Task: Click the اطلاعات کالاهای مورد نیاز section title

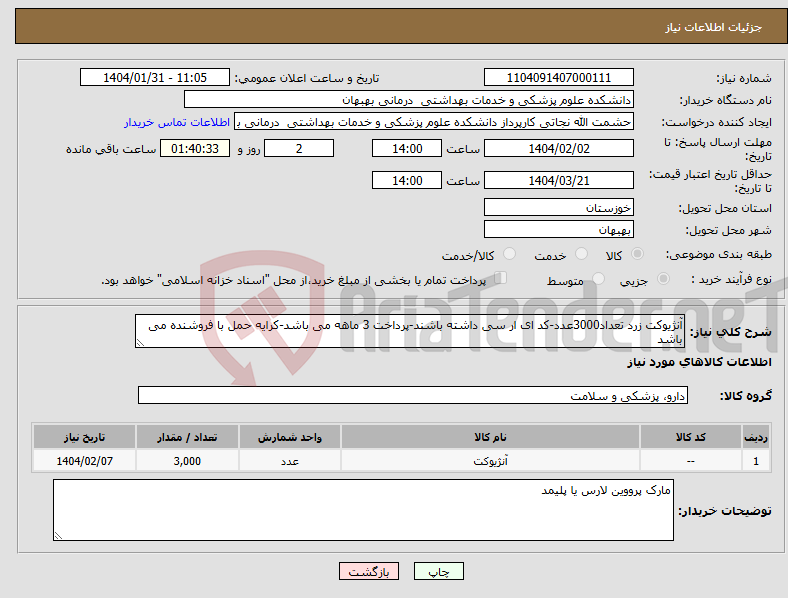Action: [x=699, y=362]
